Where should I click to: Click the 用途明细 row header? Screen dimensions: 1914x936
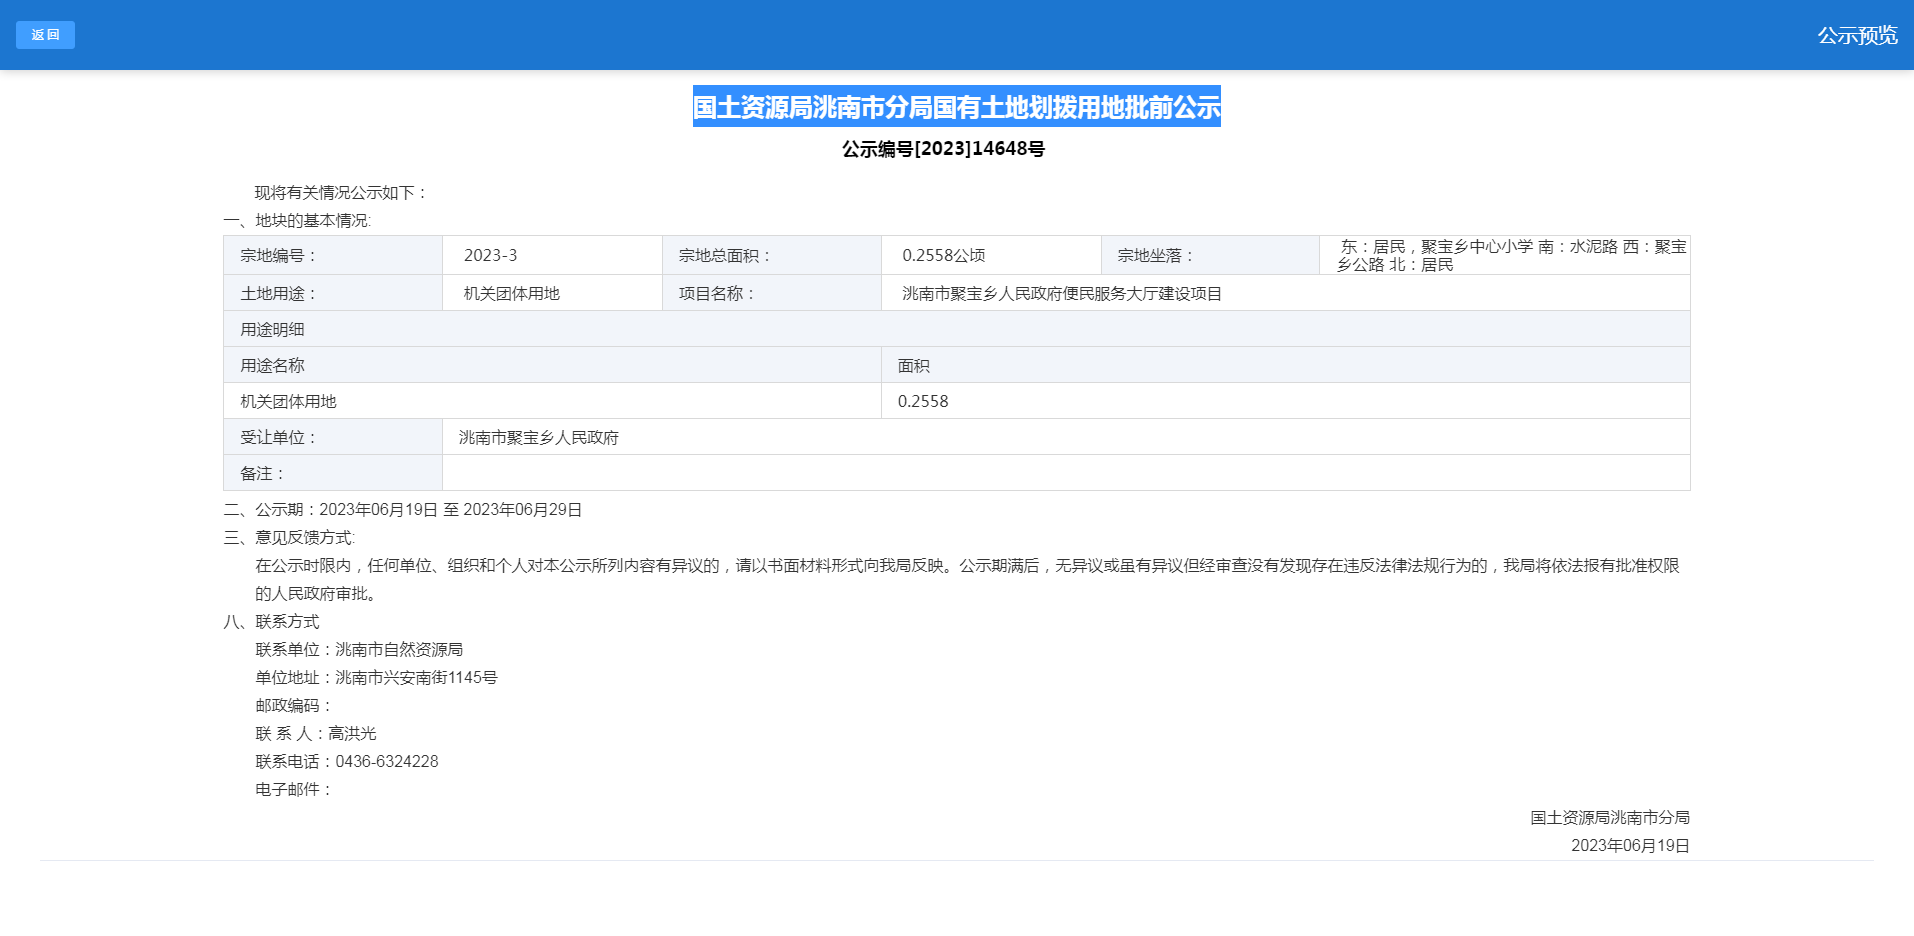[x=957, y=329]
